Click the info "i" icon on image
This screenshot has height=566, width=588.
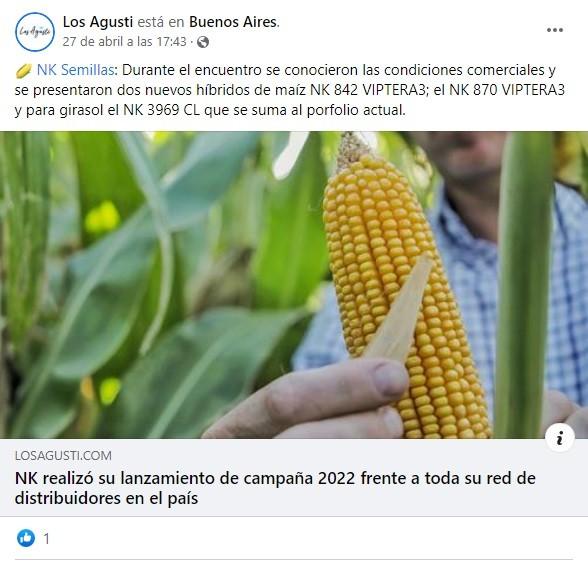[x=560, y=438]
